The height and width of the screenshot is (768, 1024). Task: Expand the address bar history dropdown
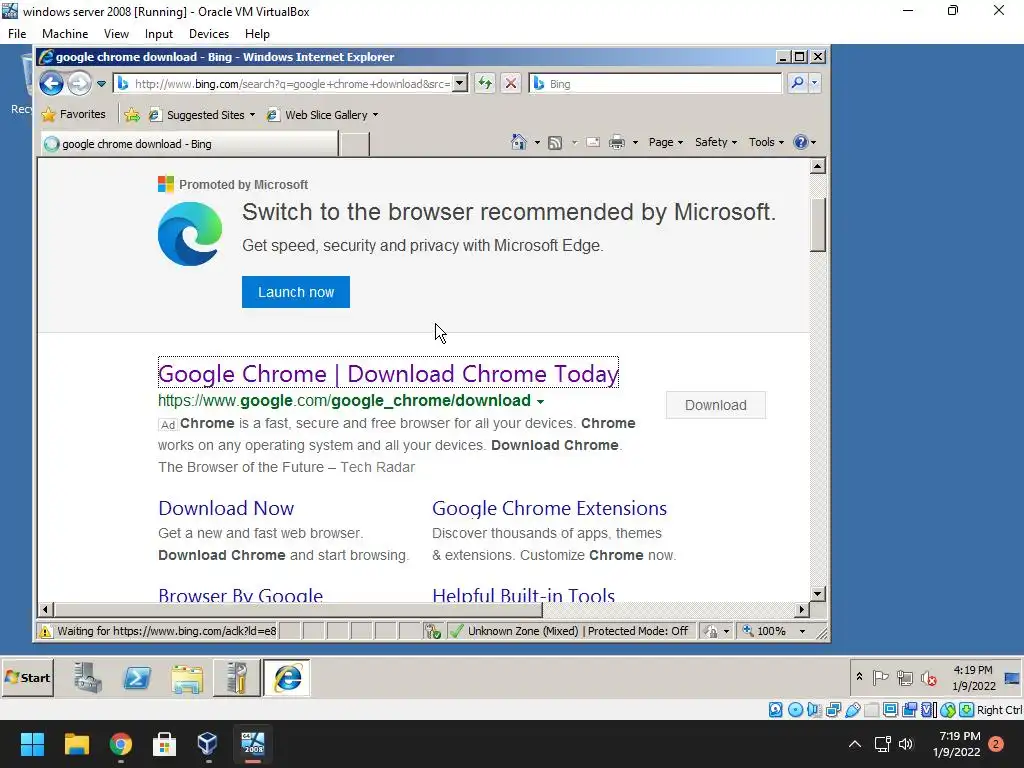[x=460, y=83]
